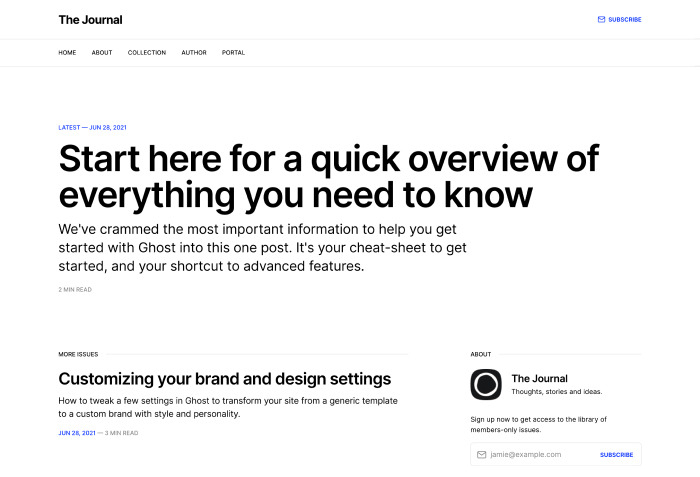Click the Subscribe link in top header
700x477 pixels.
[624, 19]
